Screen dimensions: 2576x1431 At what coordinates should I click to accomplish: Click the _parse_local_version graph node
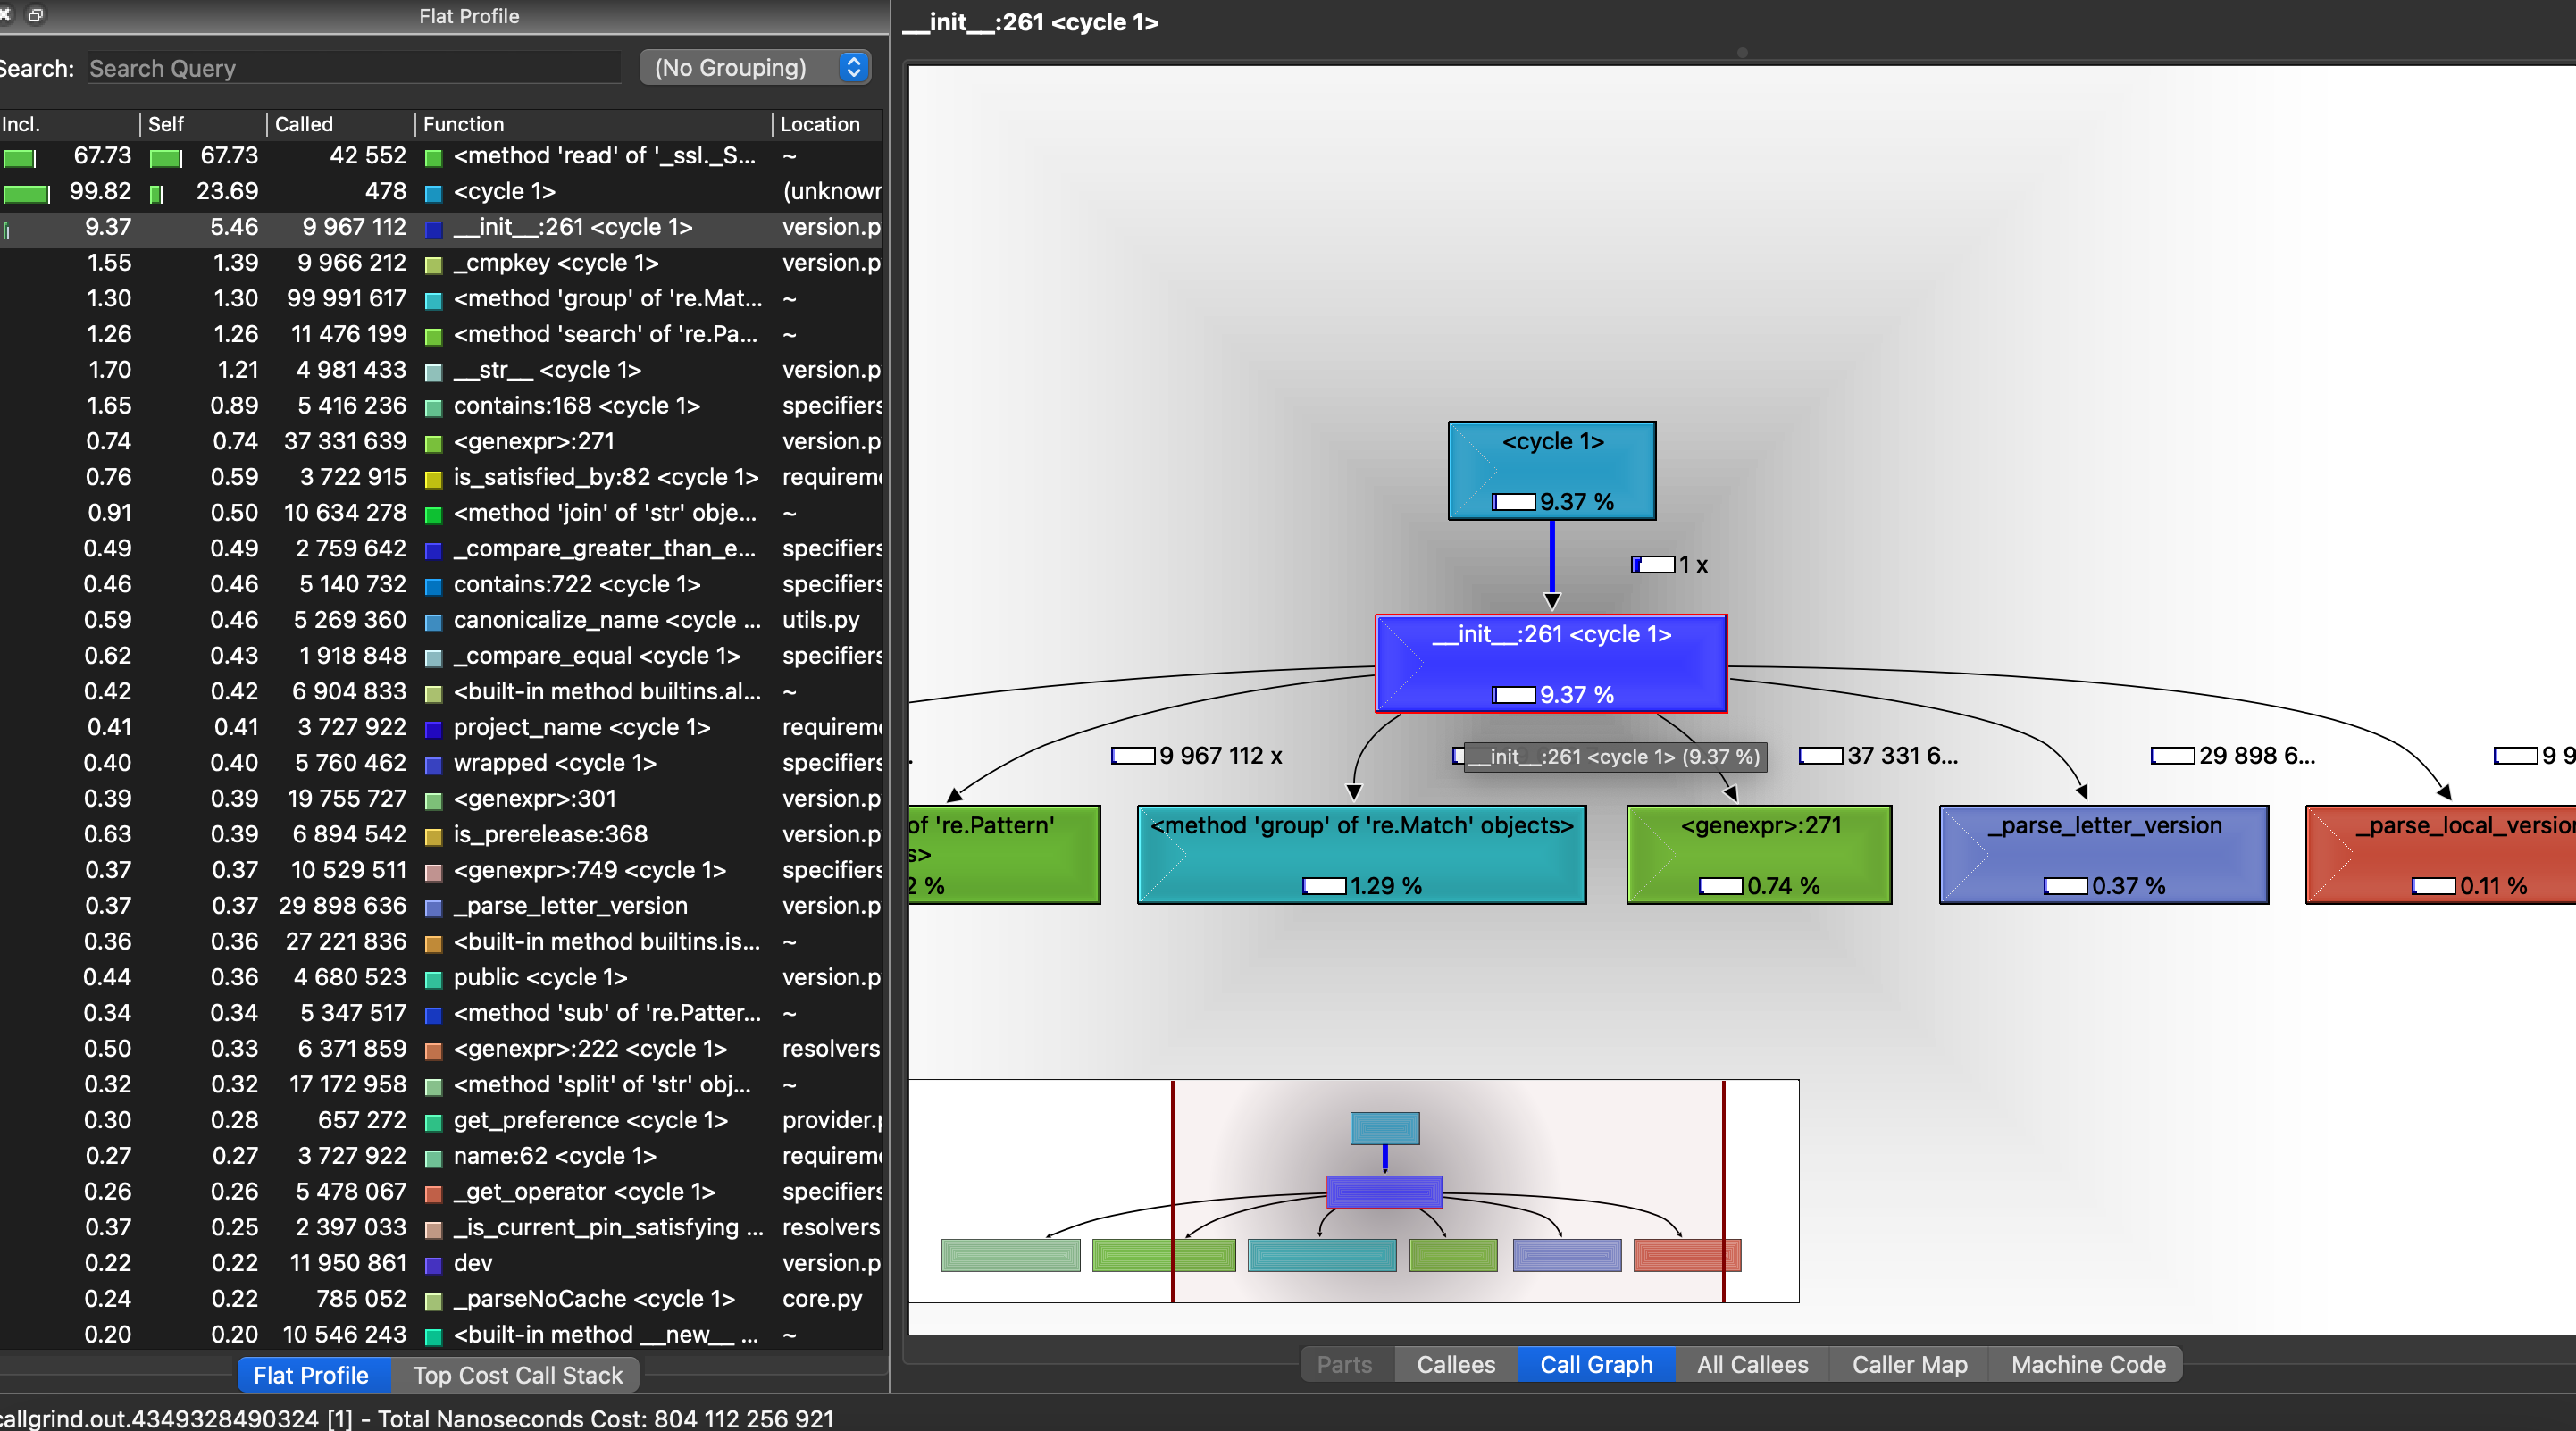pos(2441,855)
